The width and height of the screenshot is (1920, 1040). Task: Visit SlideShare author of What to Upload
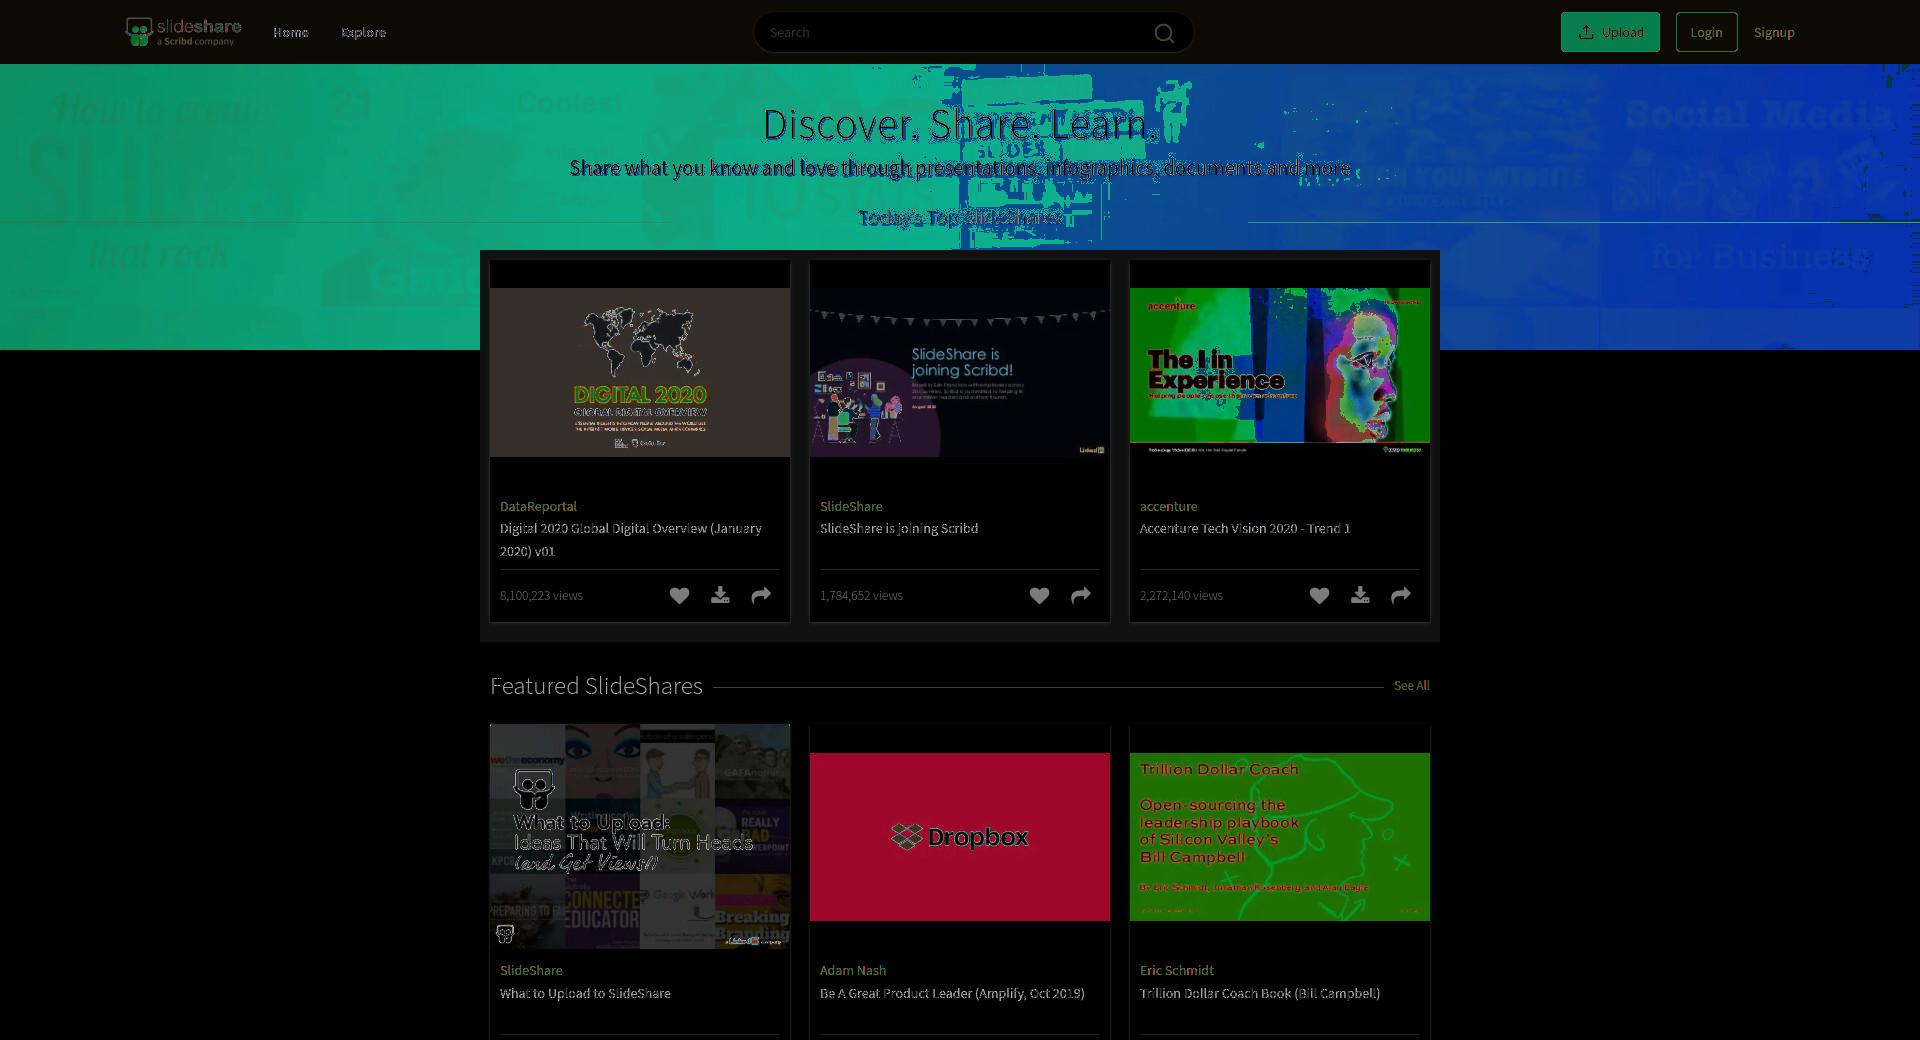click(531, 971)
